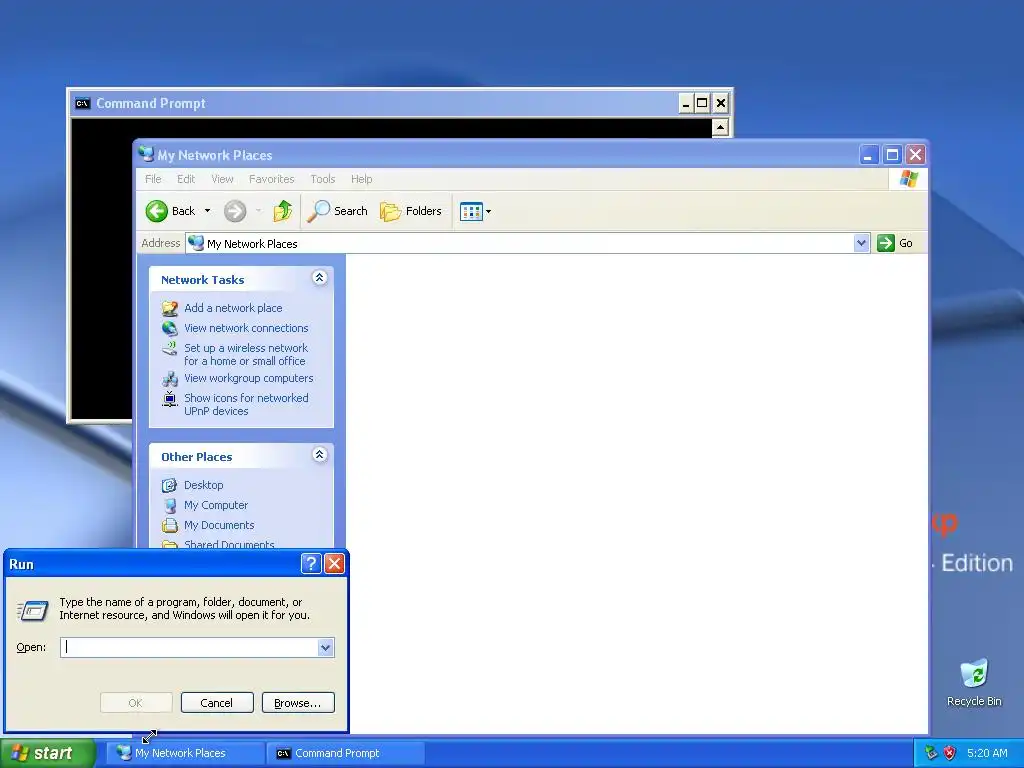The width and height of the screenshot is (1024, 768).
Task: Open Search with the magnifier icon
Action: pos(319,211)
